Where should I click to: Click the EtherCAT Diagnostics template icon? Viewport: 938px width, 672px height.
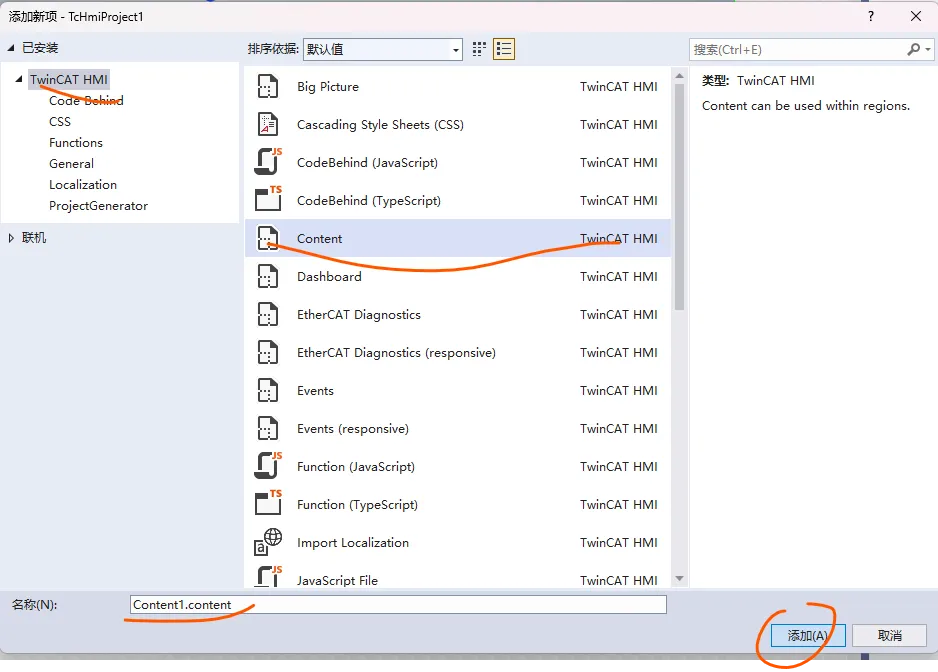point(267,314)
